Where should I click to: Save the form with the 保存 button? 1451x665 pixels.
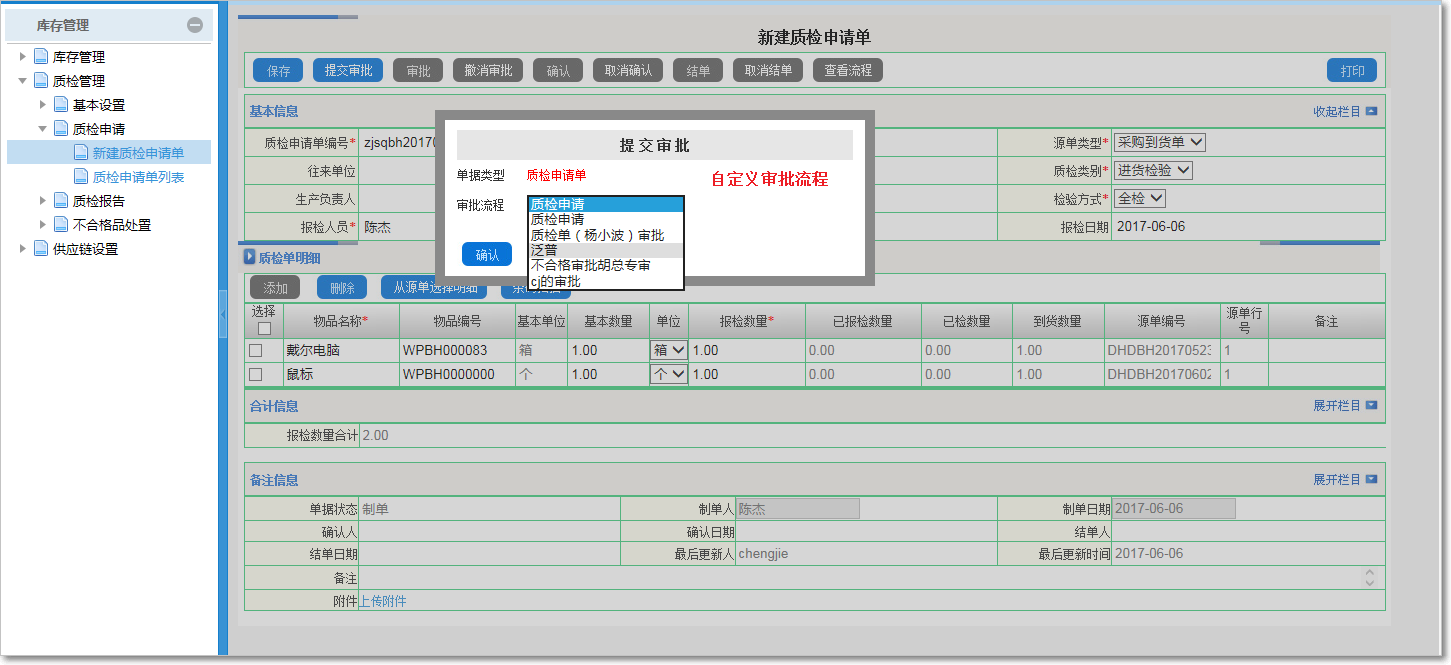pos(277,69)
